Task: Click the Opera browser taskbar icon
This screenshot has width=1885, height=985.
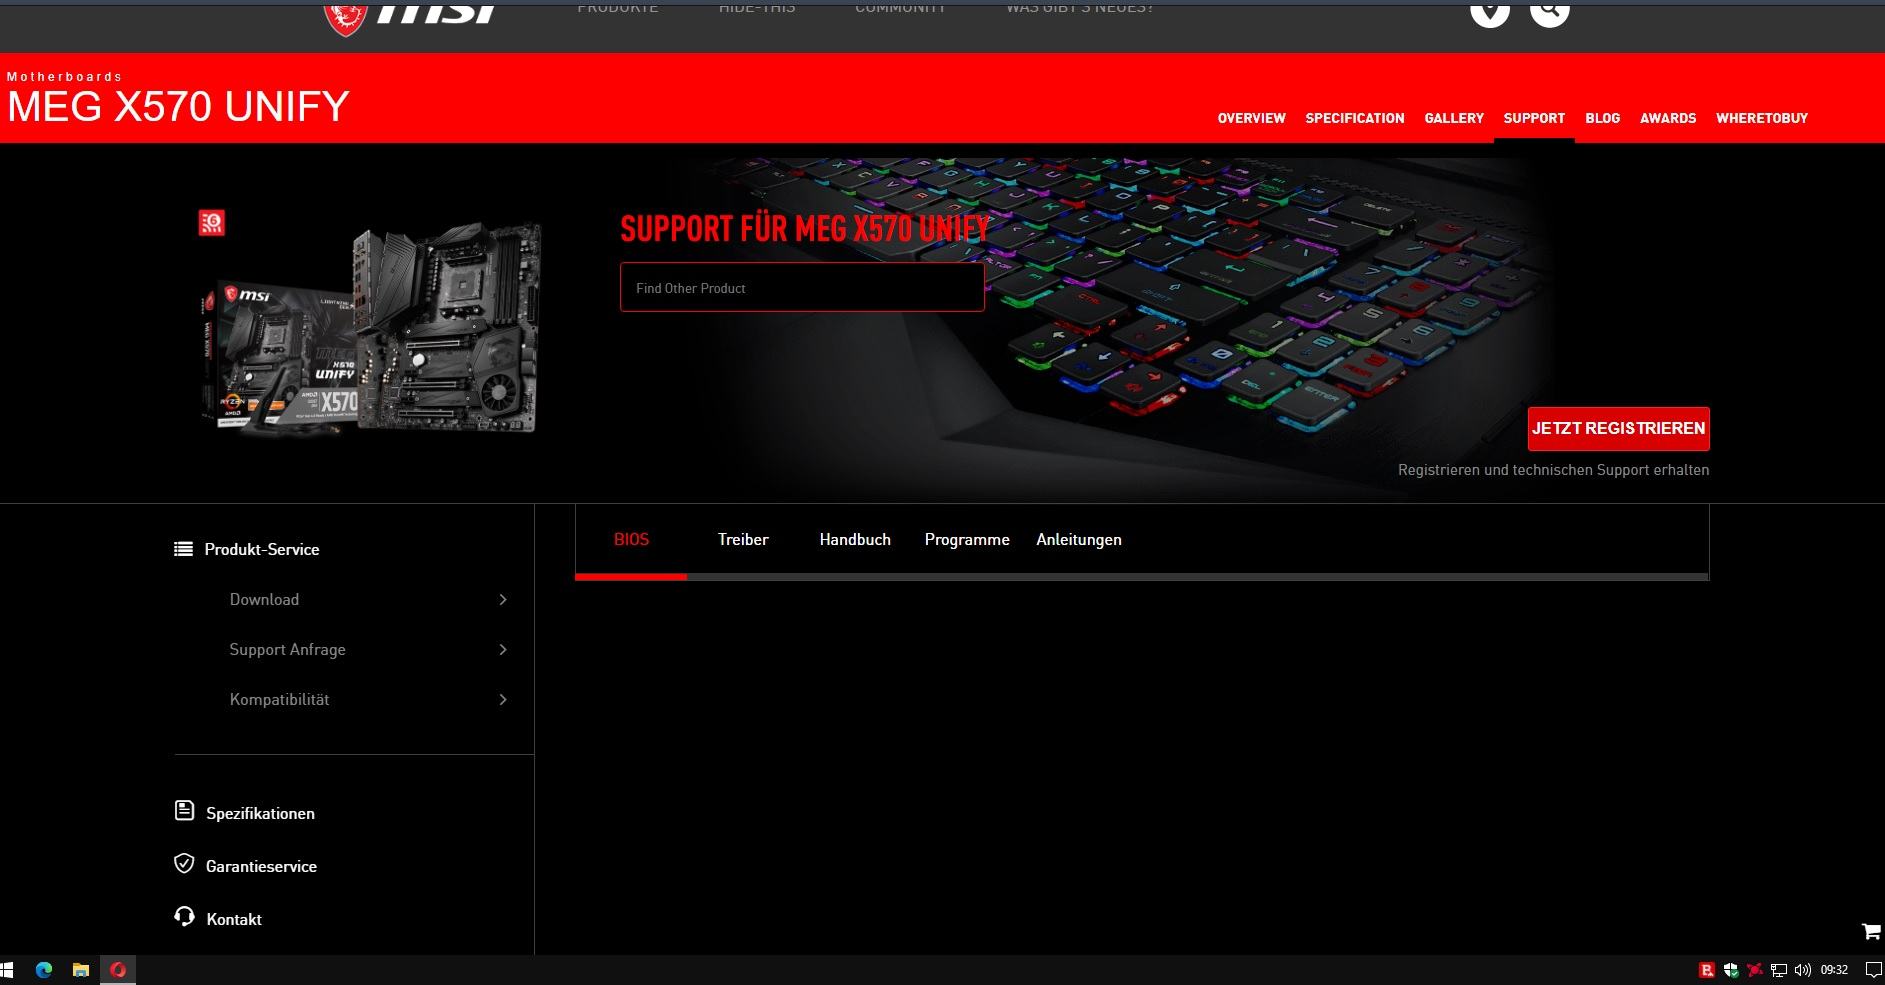Action: [x=118, y=970]
